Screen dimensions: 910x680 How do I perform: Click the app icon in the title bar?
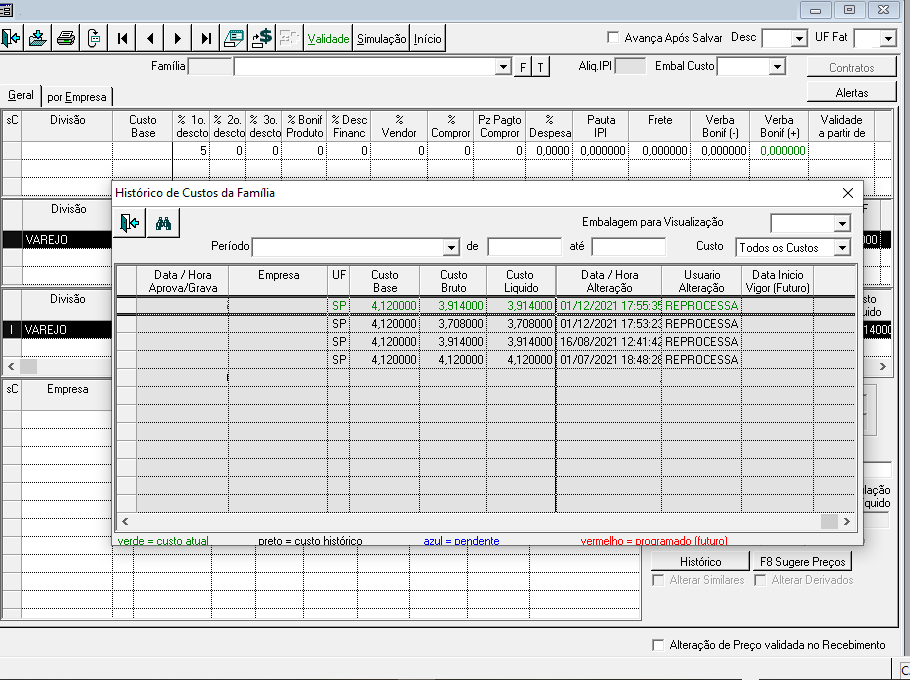click(6, 9)
